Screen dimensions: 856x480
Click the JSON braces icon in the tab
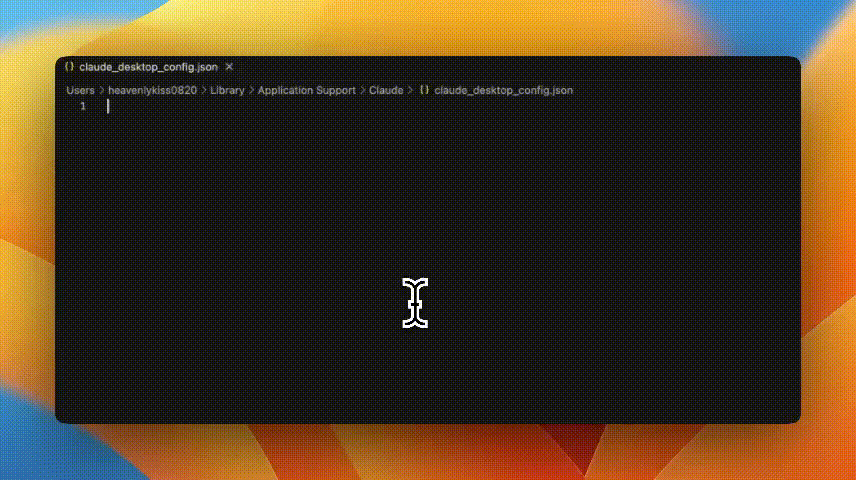point(69,67)
